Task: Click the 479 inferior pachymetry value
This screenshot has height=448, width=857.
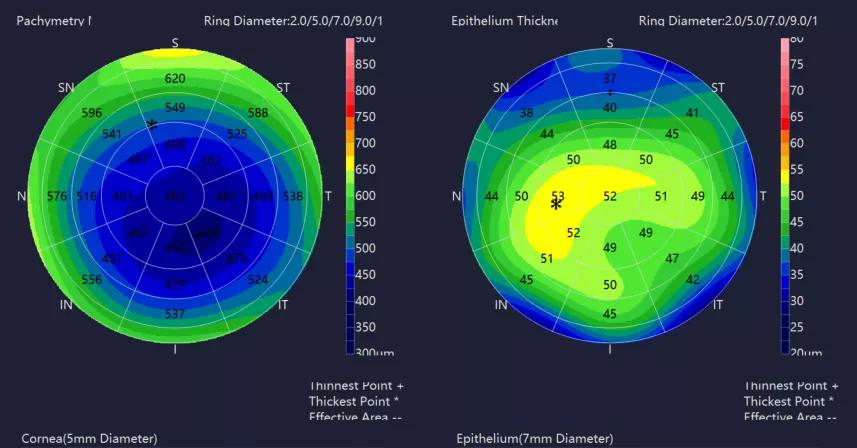Action: point(175,285)
